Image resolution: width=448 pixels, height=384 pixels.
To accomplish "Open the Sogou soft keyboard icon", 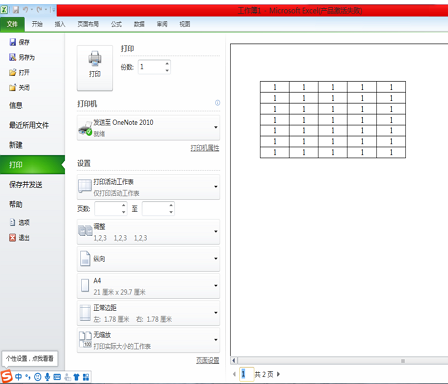I will (57, 377).
